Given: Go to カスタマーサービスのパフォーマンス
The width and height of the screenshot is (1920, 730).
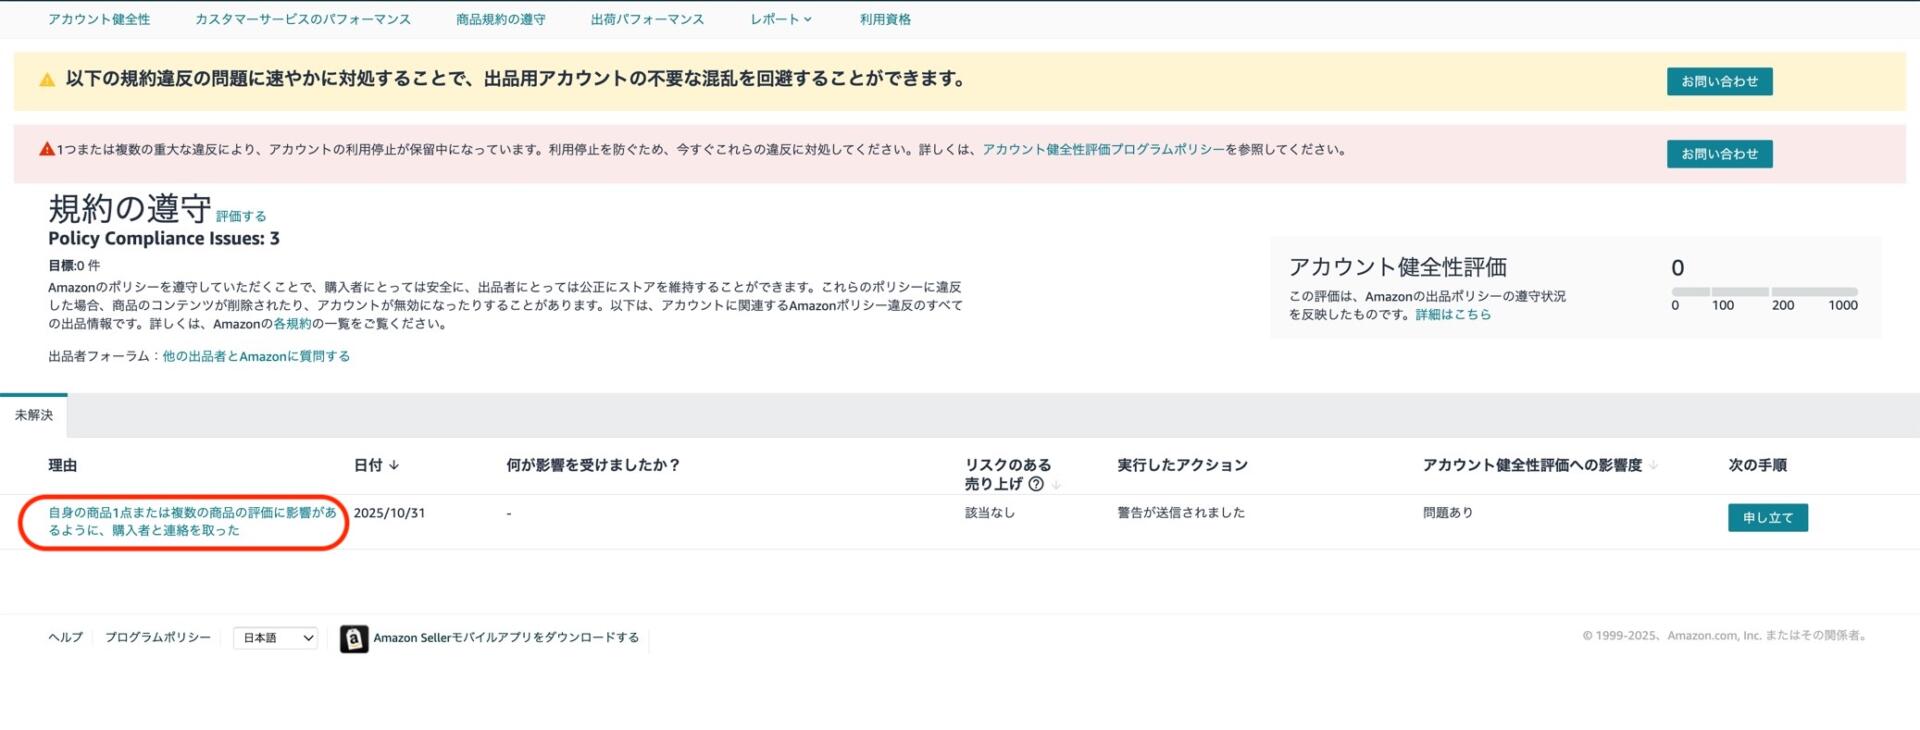Looking at the screenshot, I should pyautogui.click(x=302, y=19).
